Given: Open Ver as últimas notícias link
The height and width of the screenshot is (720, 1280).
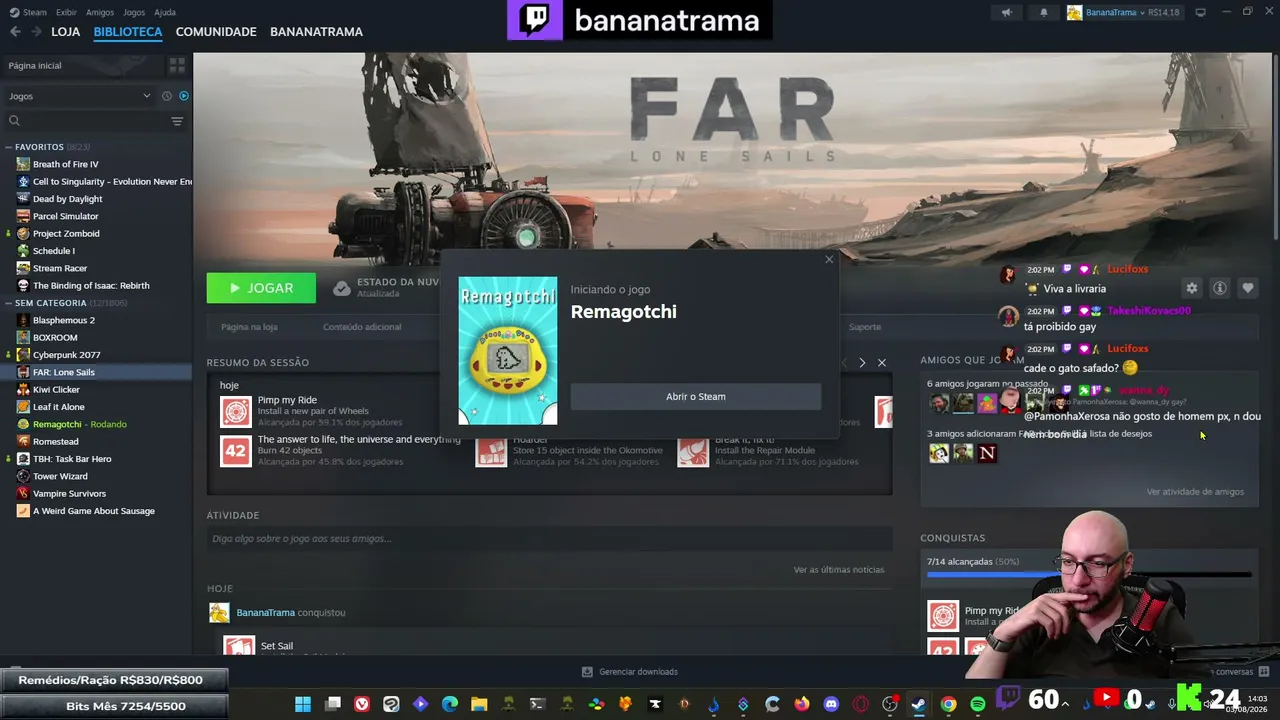Looking at the screenshot, I should point(839,570).
